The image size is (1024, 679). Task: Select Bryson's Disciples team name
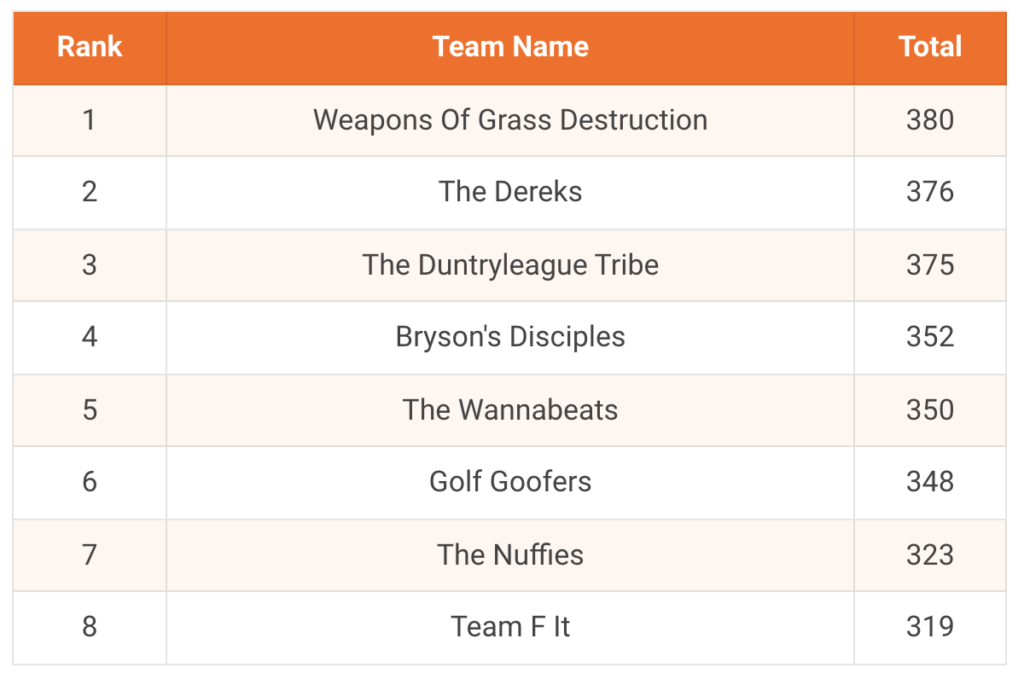(510, 337)
